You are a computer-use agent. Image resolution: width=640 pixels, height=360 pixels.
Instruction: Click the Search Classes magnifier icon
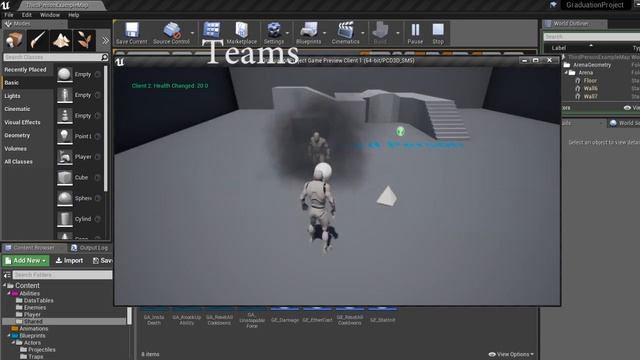pyautogui.click(x=104, y=57)
